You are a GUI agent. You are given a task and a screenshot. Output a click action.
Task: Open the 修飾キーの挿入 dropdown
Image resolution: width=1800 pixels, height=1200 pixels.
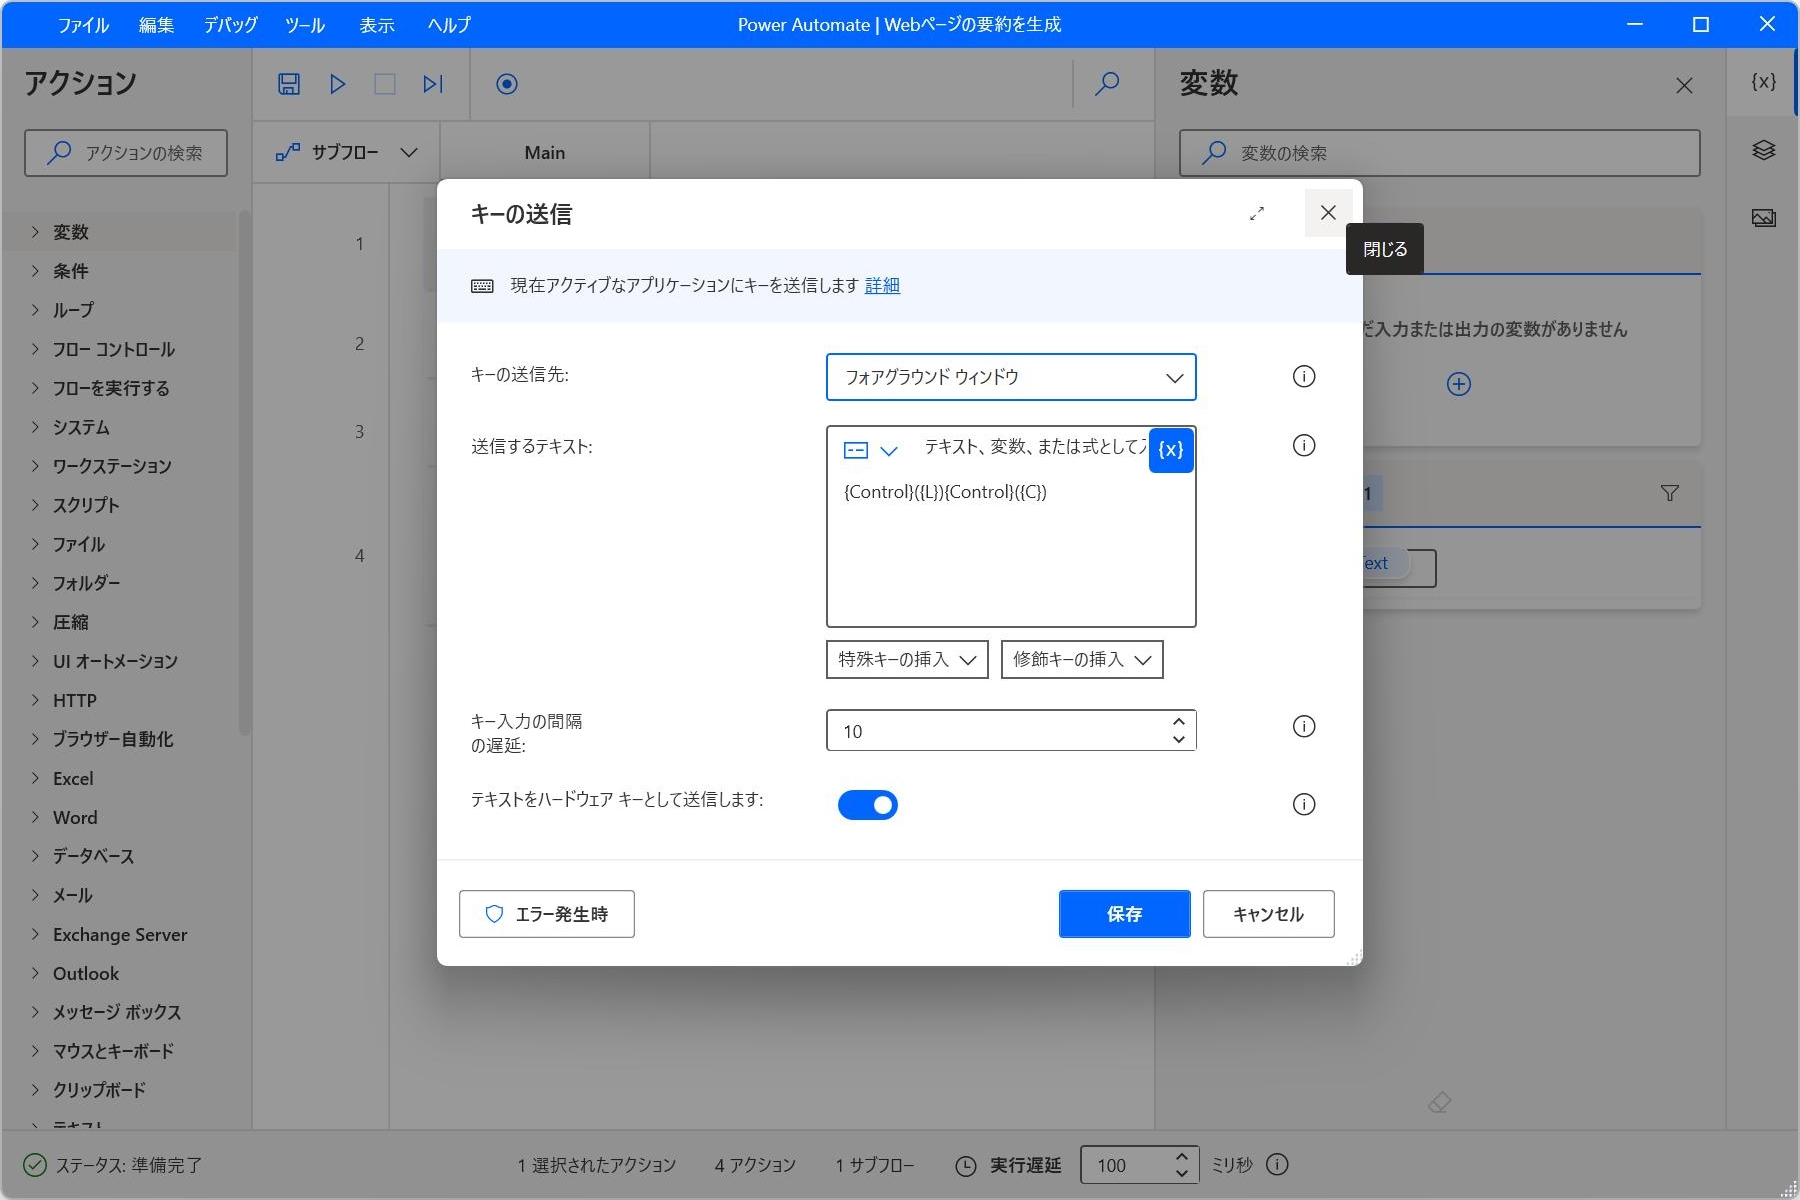[1082, 660]
